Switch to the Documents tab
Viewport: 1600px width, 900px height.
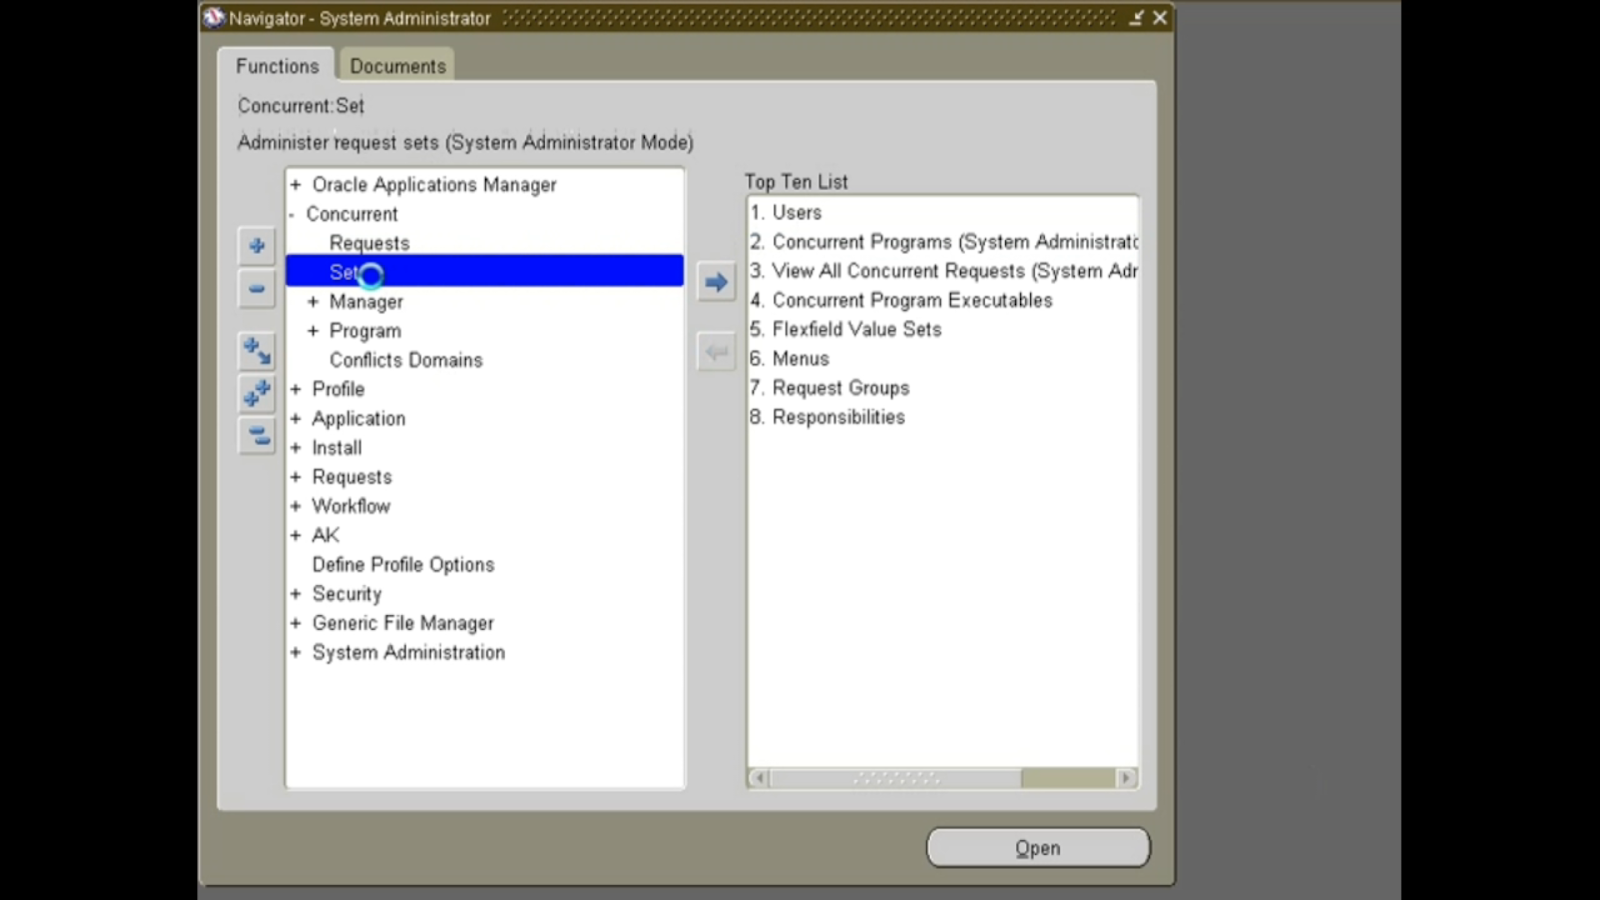[x=397, y=65]
